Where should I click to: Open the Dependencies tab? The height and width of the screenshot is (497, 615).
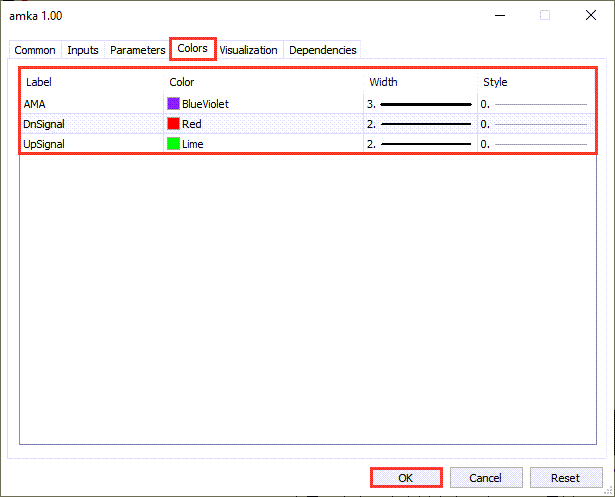click(322, 50)
